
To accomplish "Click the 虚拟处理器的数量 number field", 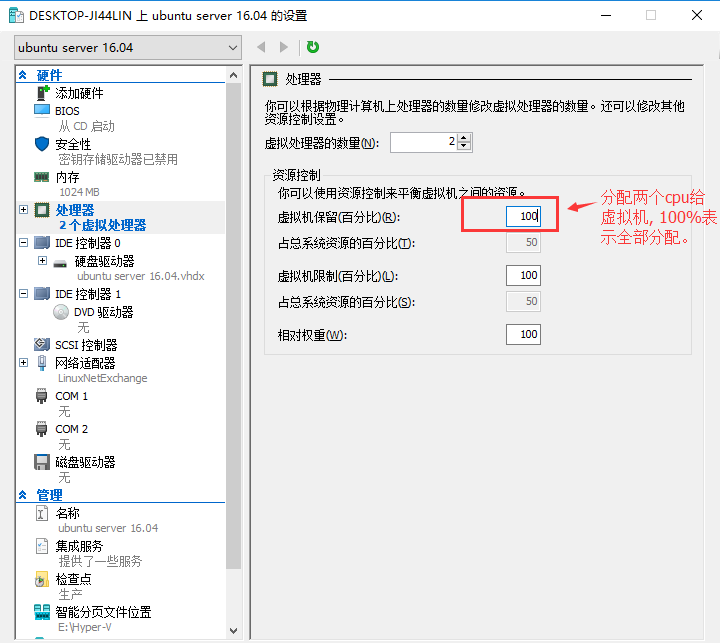I will (423, 142).
